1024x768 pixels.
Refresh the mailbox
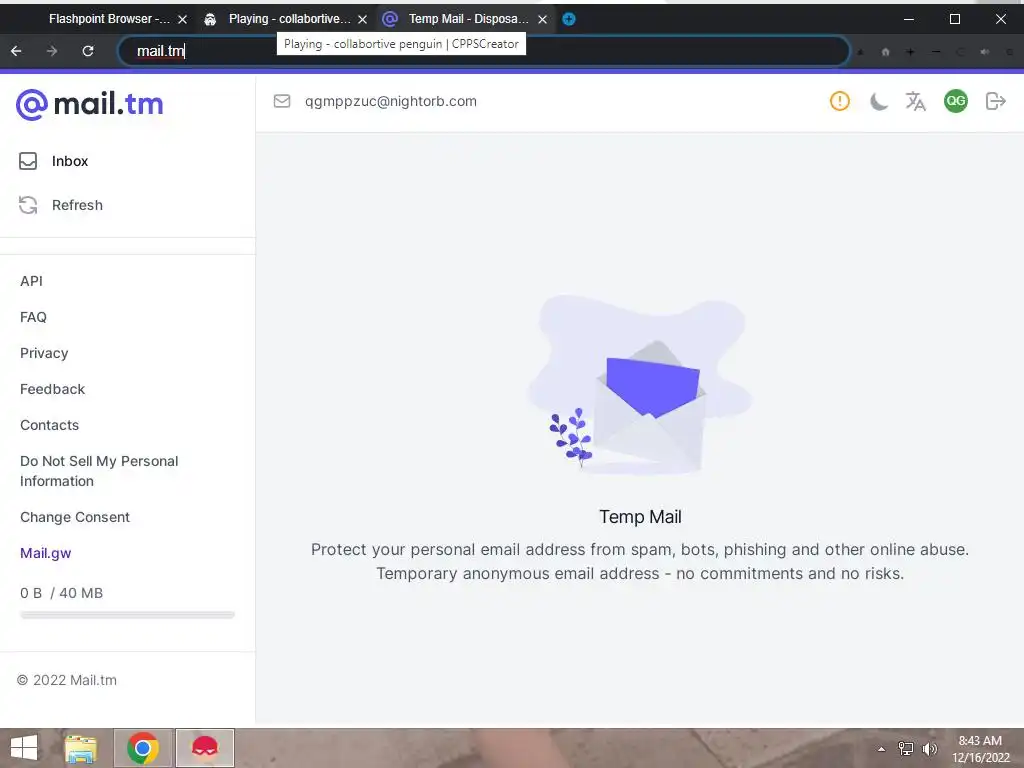[x=61, y=205]
